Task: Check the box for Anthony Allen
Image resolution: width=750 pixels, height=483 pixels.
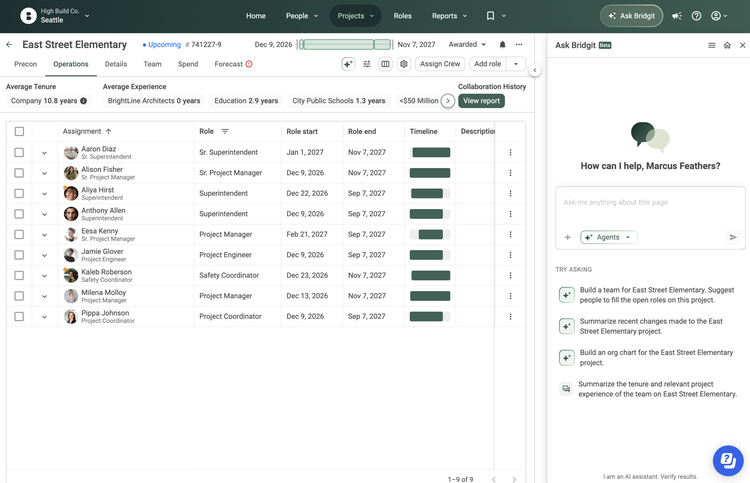Action: [19, 214]
